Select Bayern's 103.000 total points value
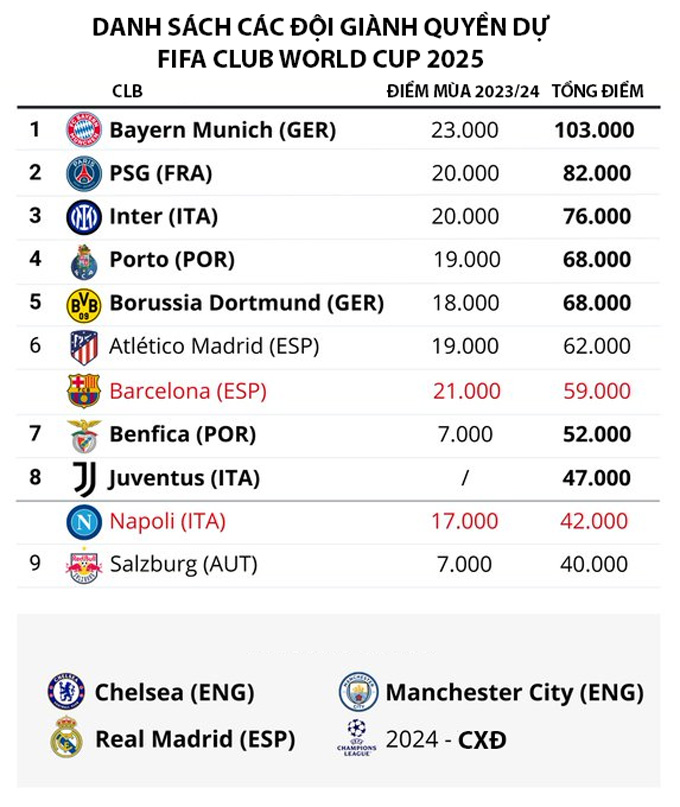The width and height of the screenshot is (680, 807). pos(594,130)
